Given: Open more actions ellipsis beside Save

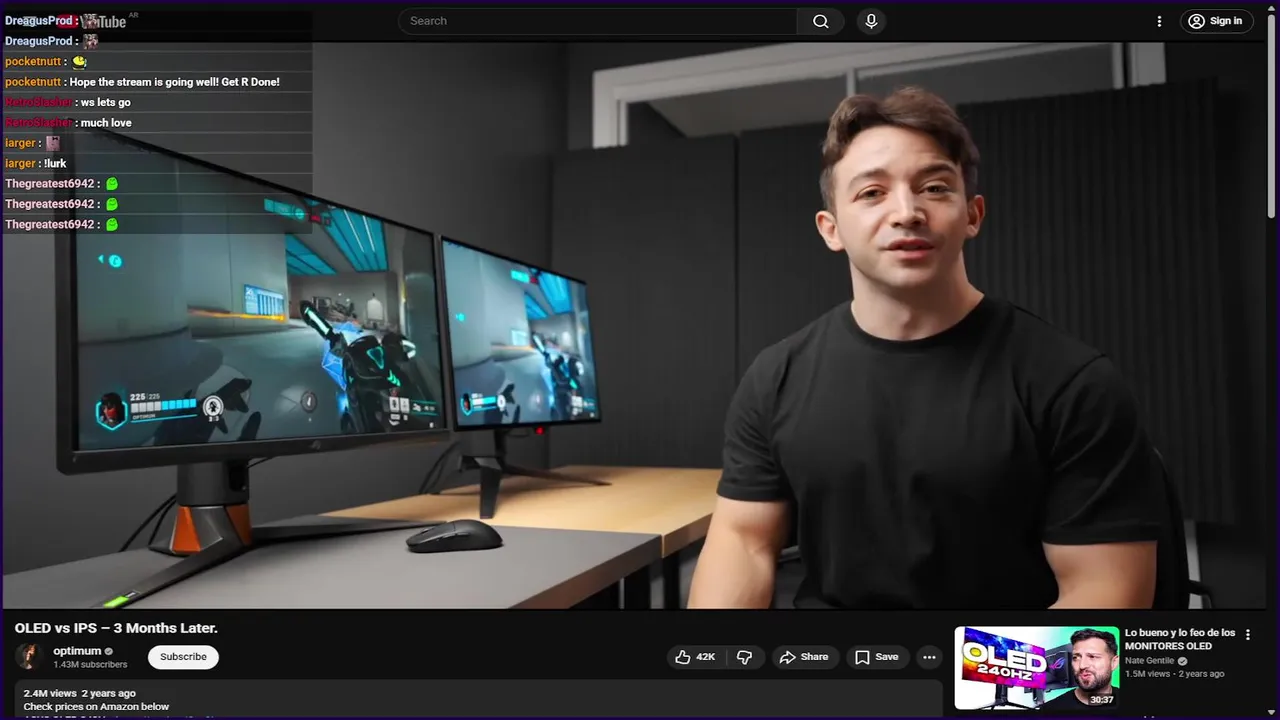Looking at the screenshot, I should point(929,657).
